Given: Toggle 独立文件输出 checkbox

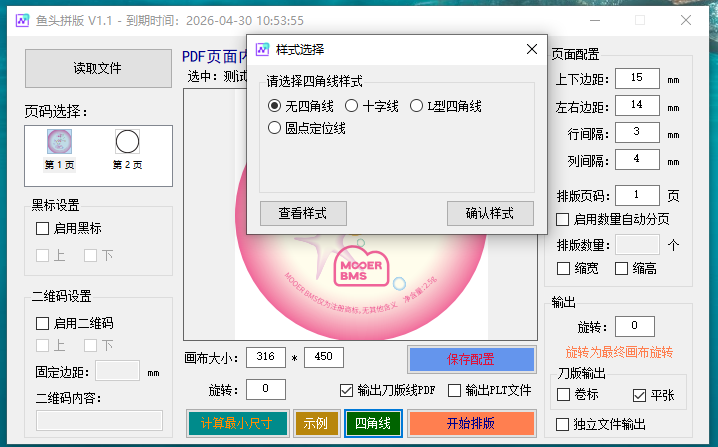Looking at the screenshot, I should (563, 423).
